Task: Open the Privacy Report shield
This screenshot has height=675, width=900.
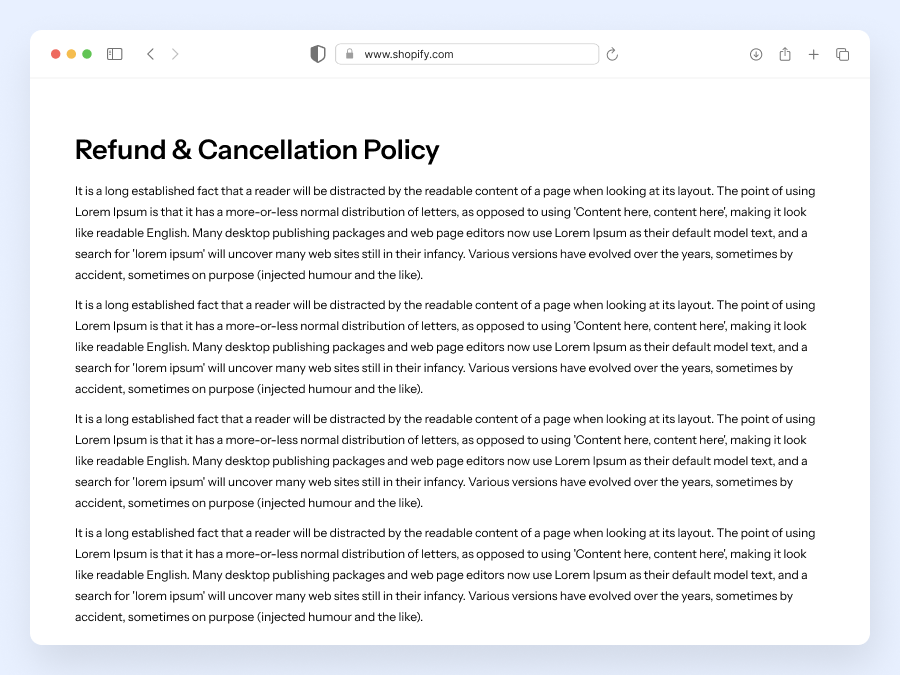Action: [x=317, y=54]
